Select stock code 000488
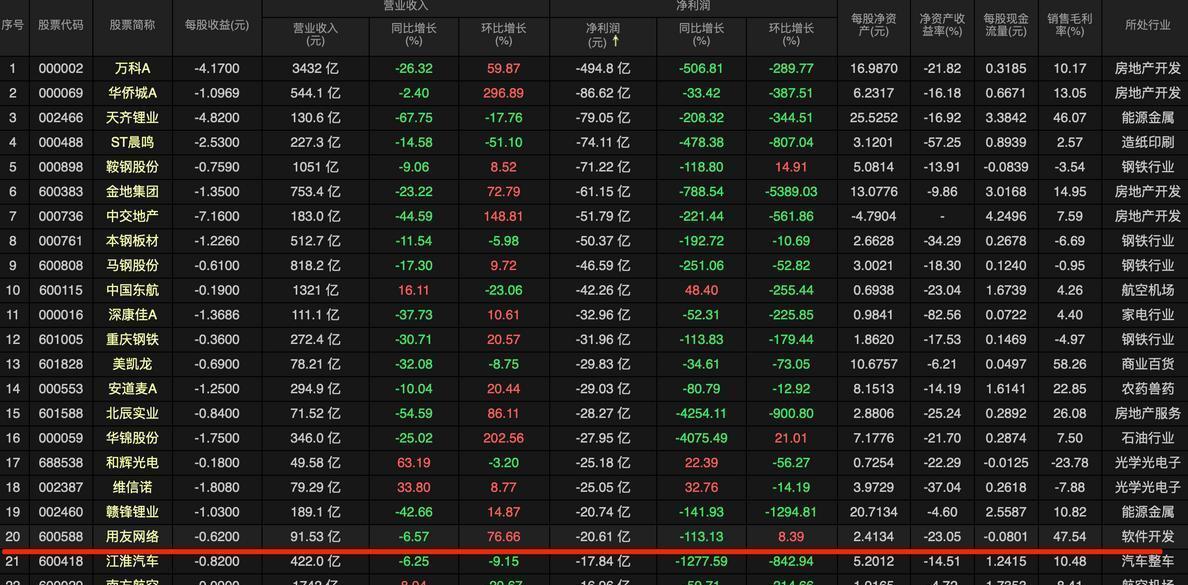This screenshot has height=585, width=1188. click(61, 142)
